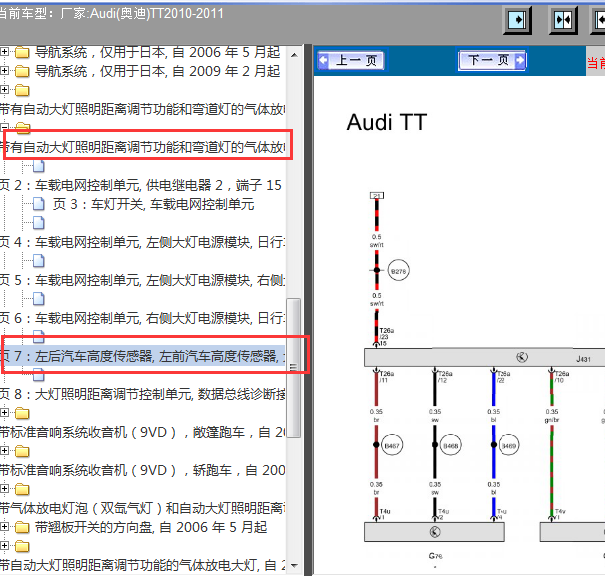Viewport: 605px width, 576px height.
Task: Expand folder above 带气体放电灯泡（双氙气灯）entry
Action: (4, 489)
